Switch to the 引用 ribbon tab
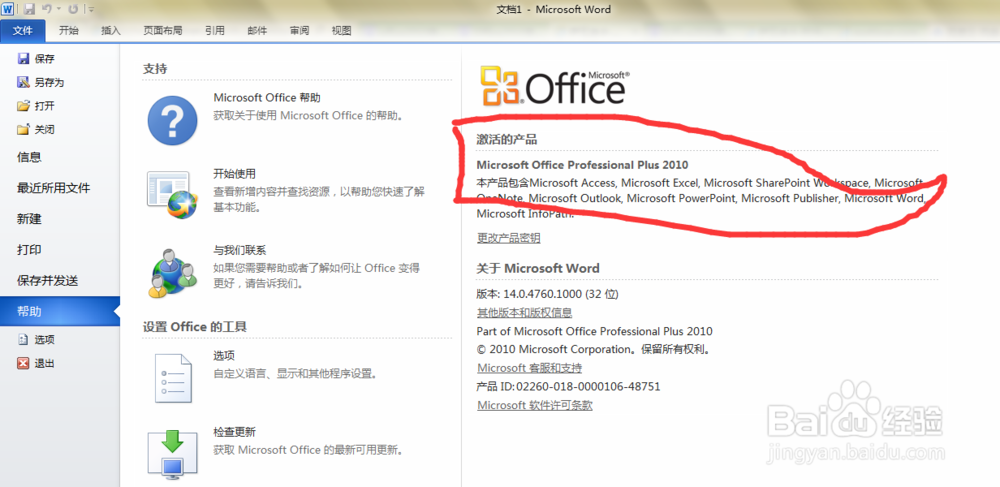 [215, 30]
